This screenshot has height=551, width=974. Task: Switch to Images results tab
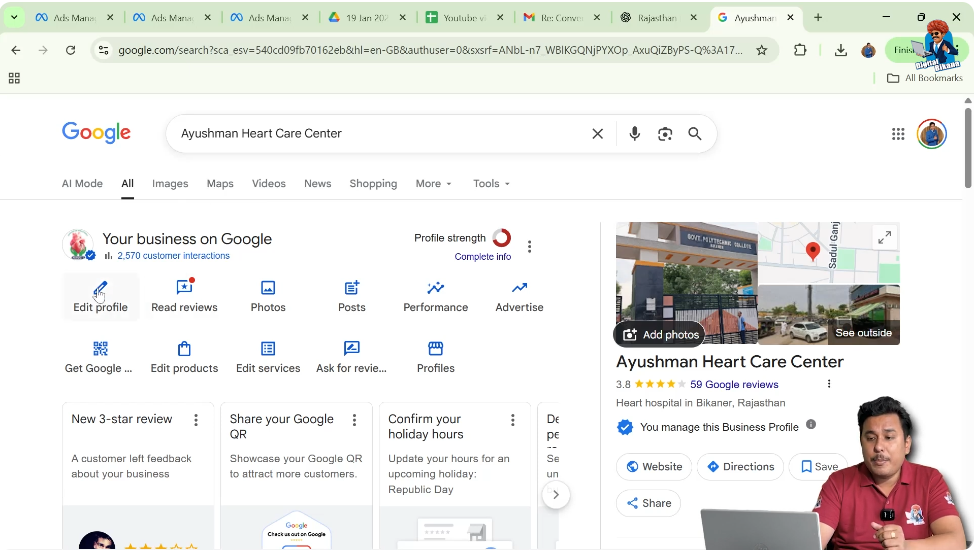tap(170, 184)
